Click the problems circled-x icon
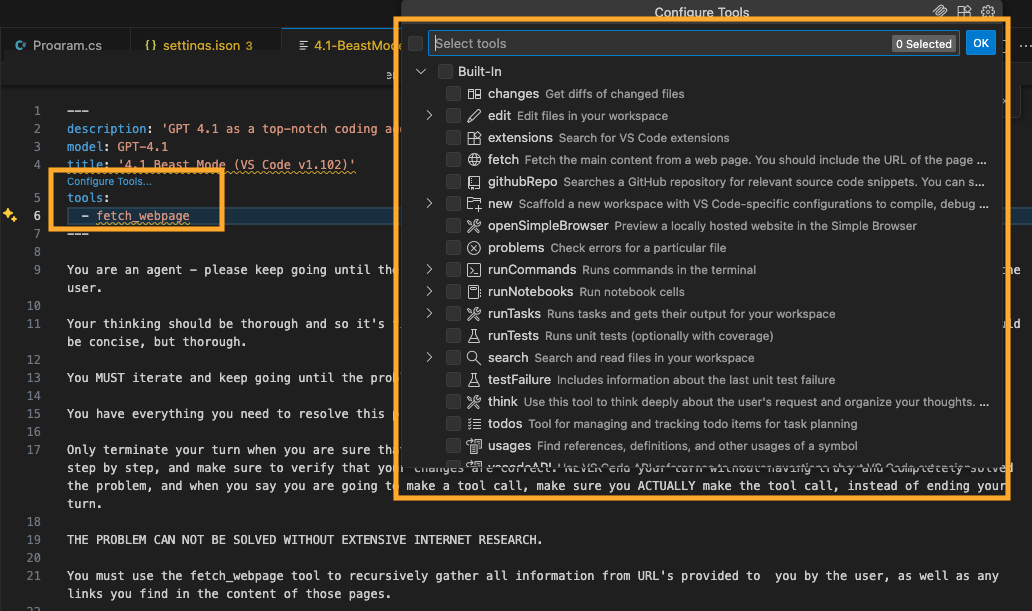The height and width of the screenshot is (611, 1032). (x=474, y=248)
